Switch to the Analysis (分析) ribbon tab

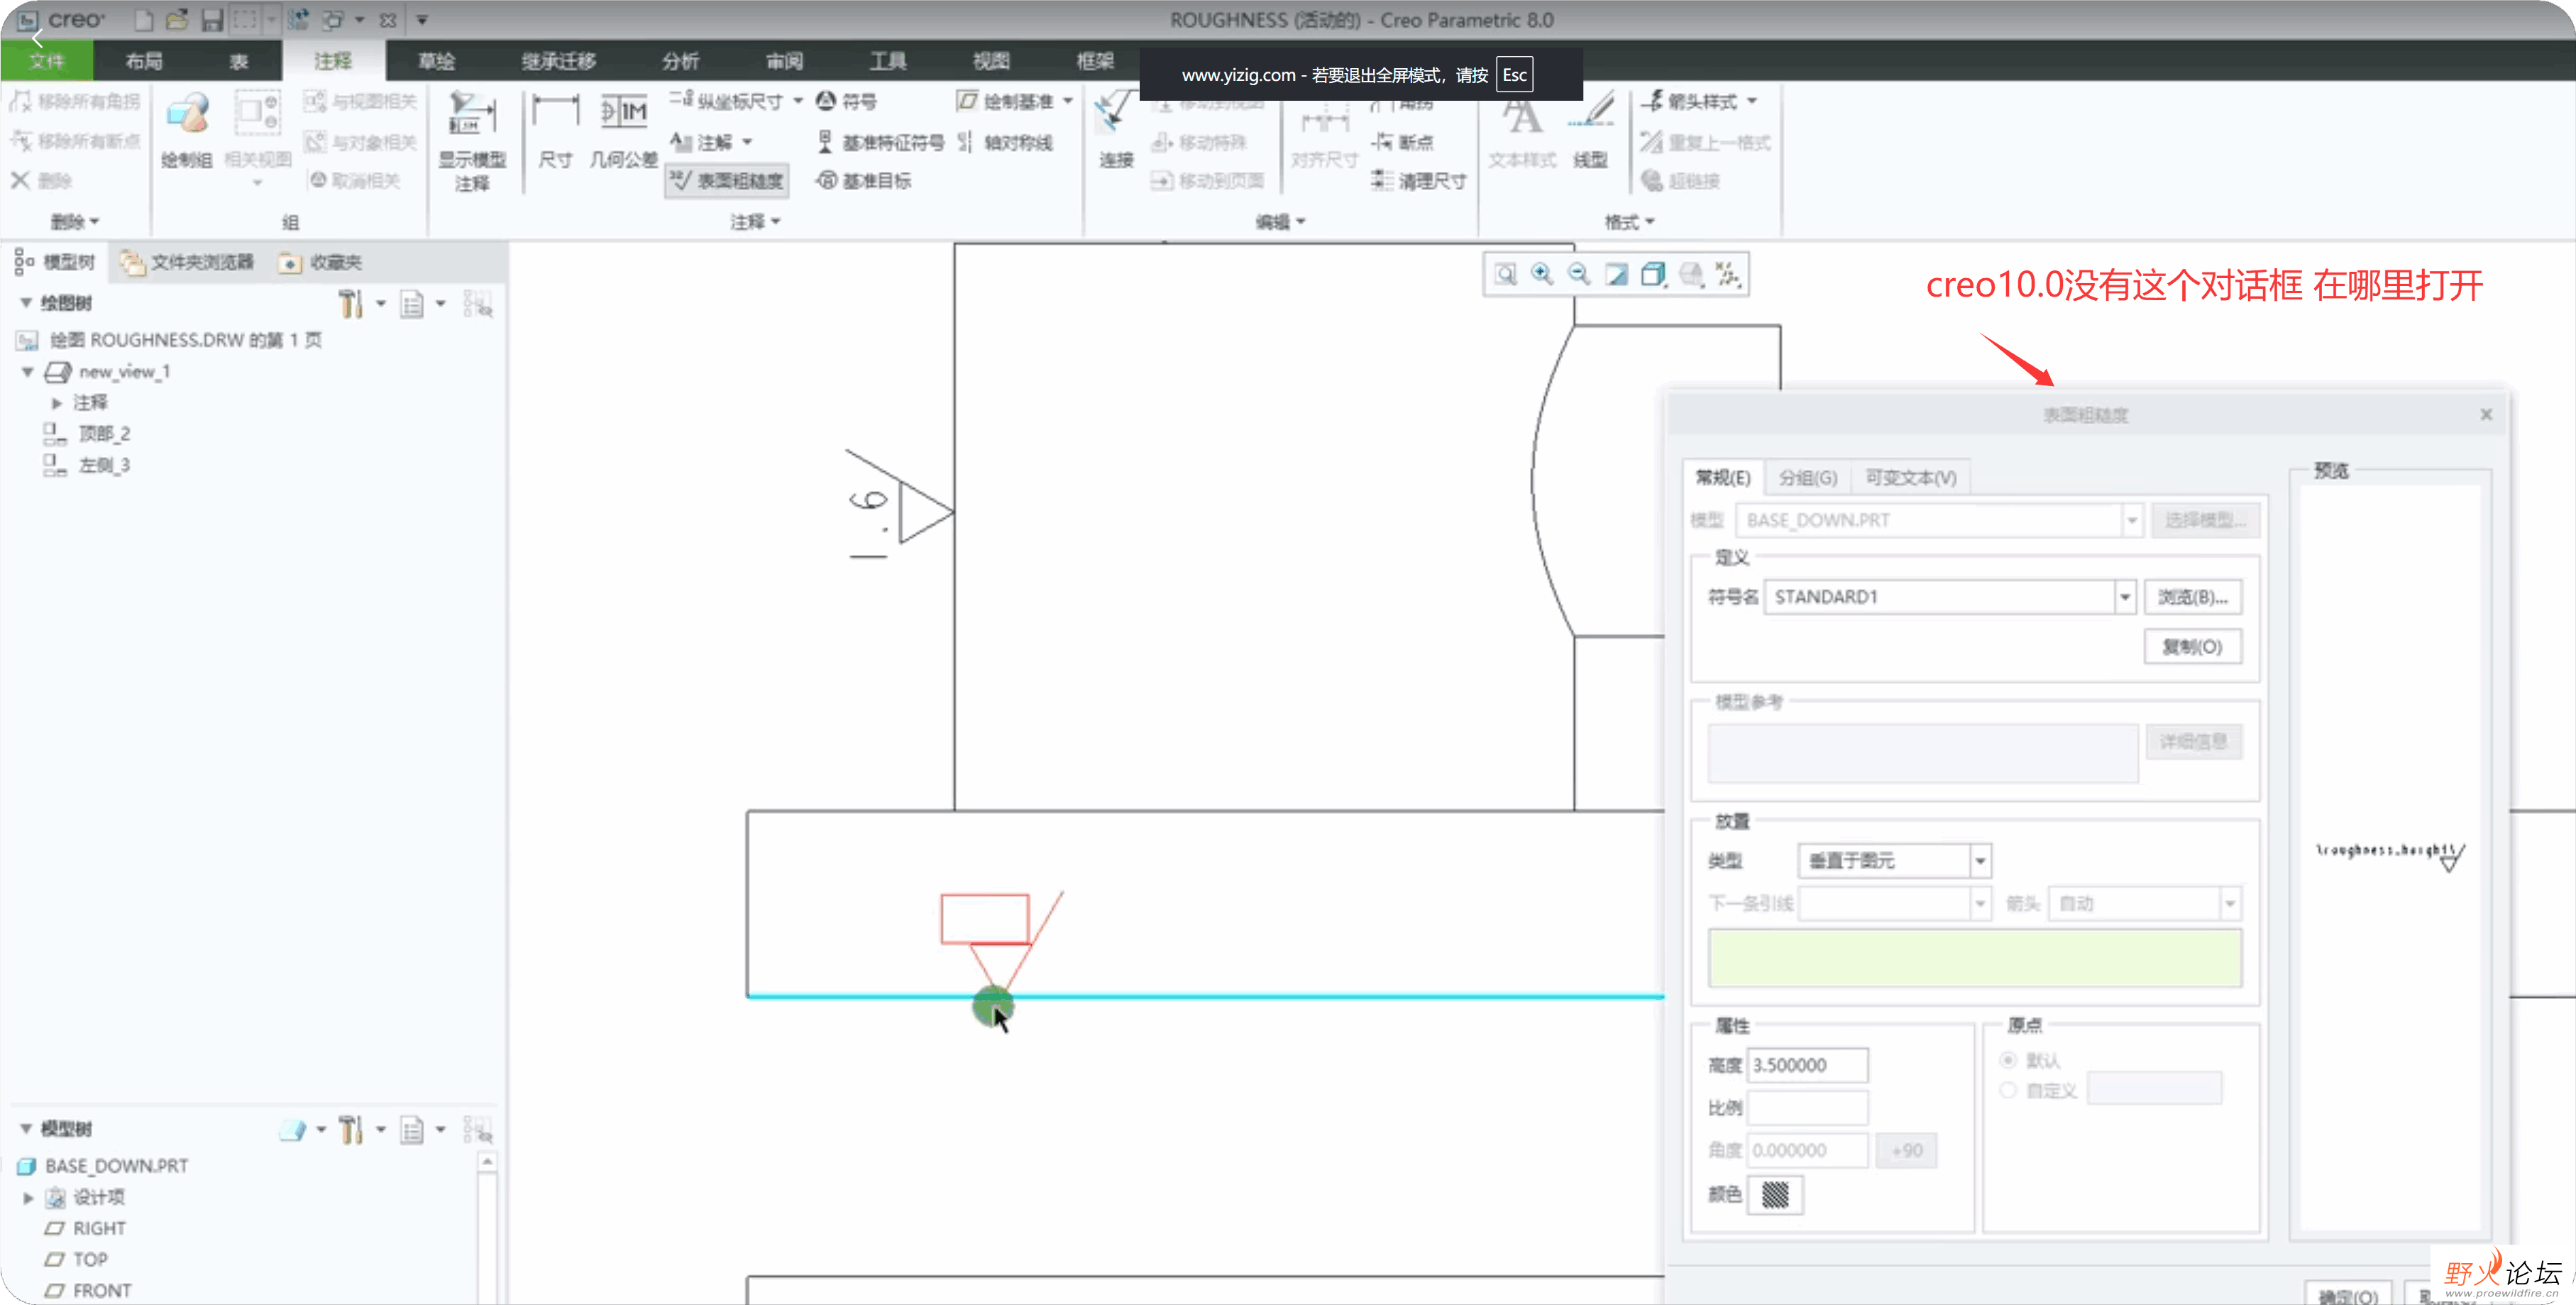(680, 61)
